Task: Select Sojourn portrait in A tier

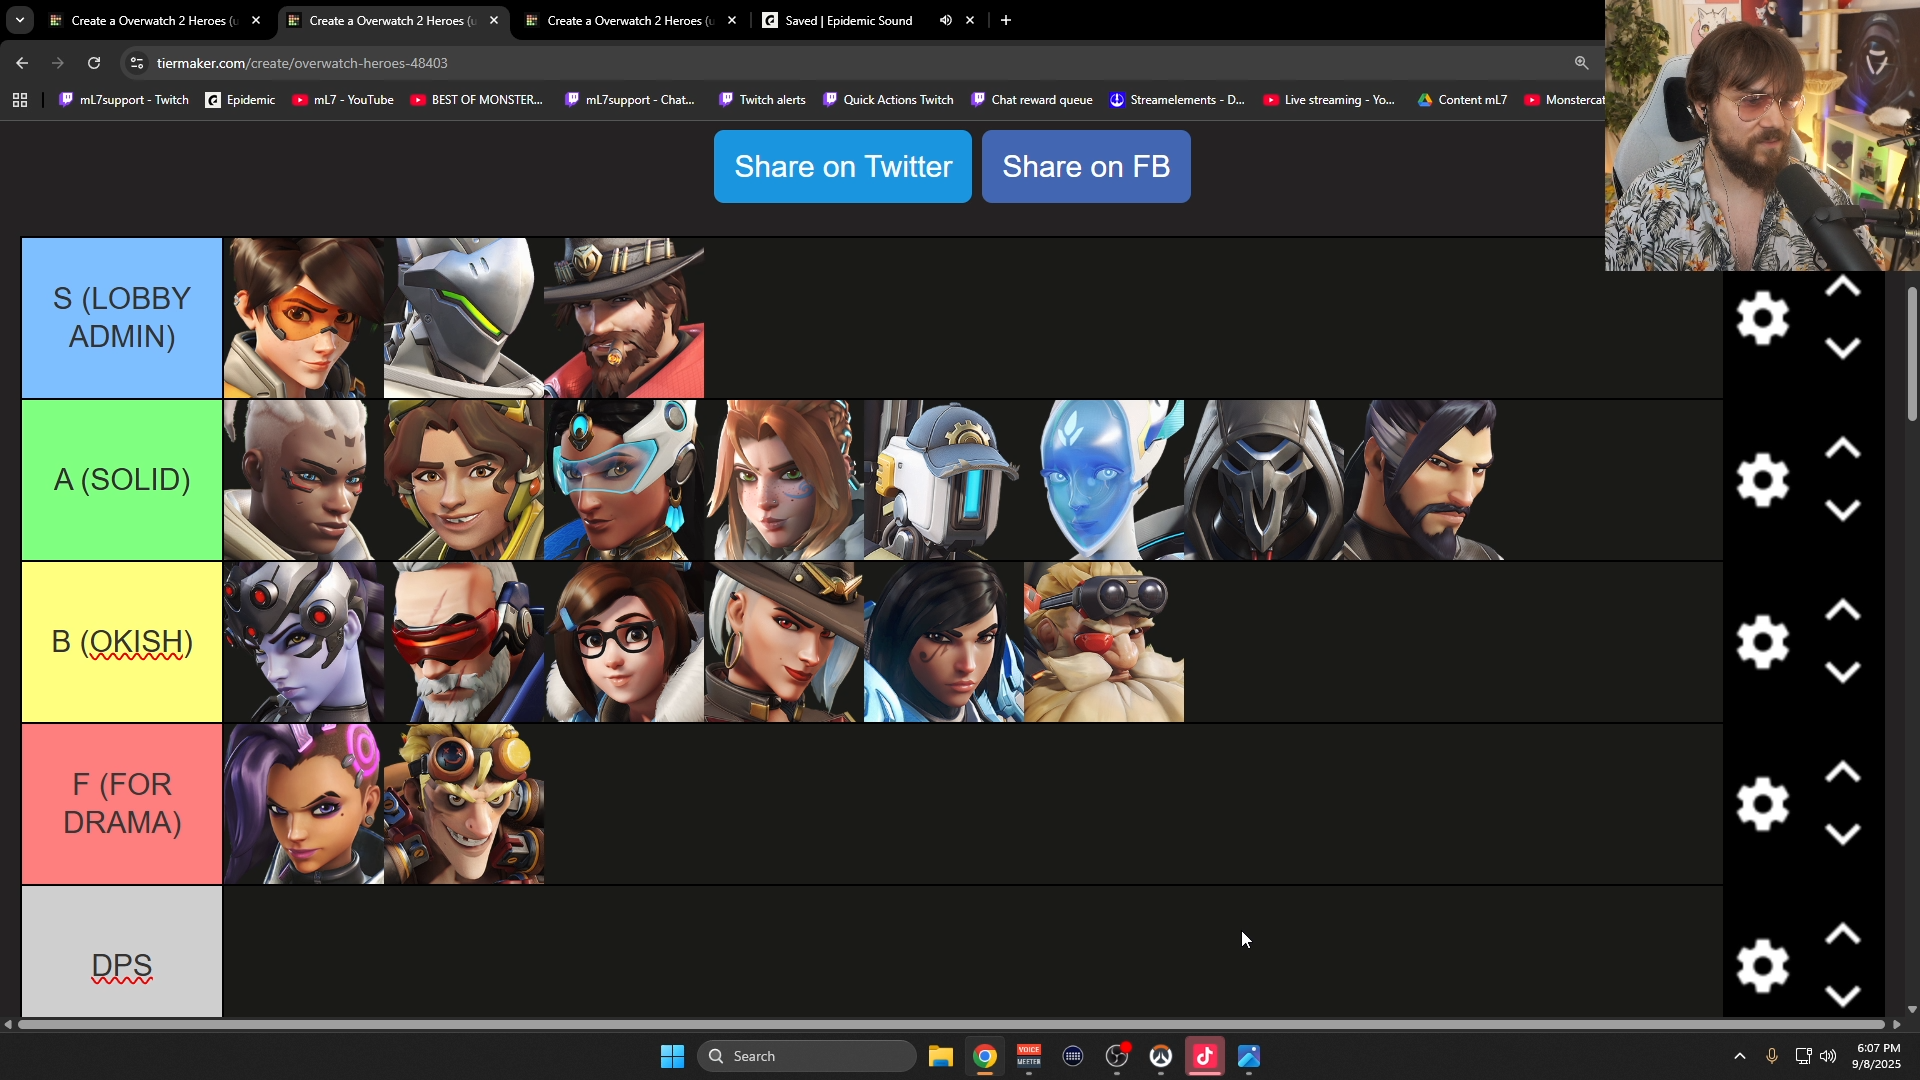Action: 304,480
